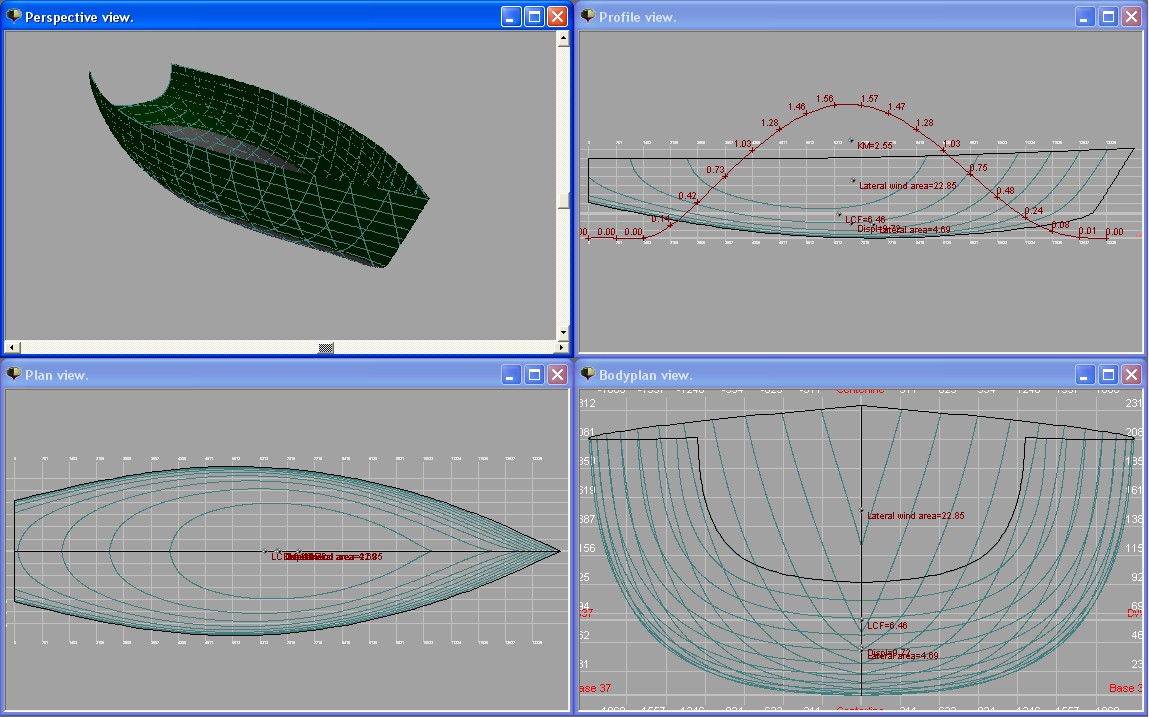Click the 0.73 curve value in Profile view
The width and height of the screenshot is (1149, 717).
[715, 169]
